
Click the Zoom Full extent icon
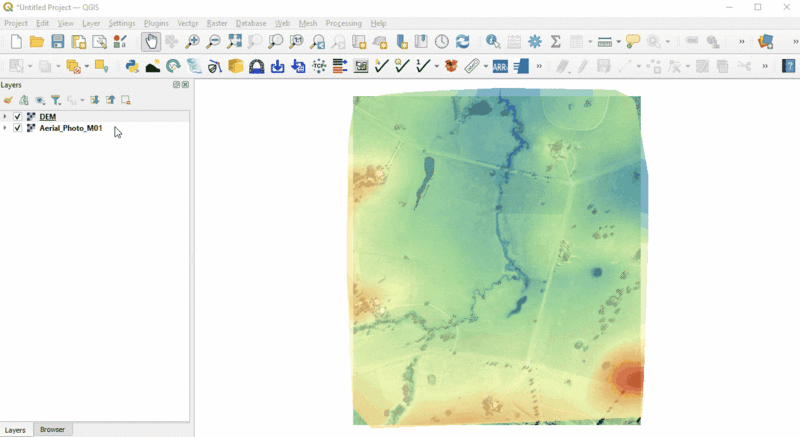(x=234, y=42)
